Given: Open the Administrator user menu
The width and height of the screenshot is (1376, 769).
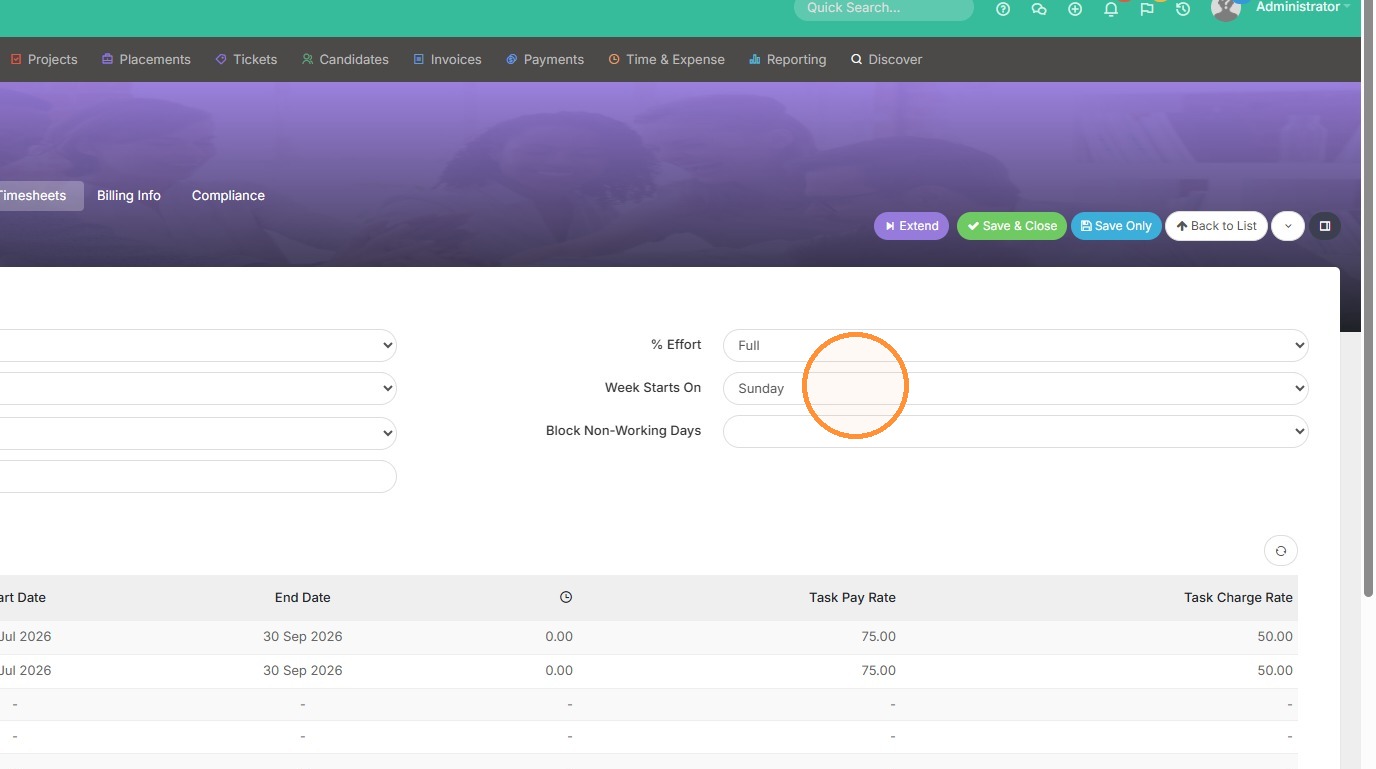Looking at the screenshot, I should tap(1297, 7).
